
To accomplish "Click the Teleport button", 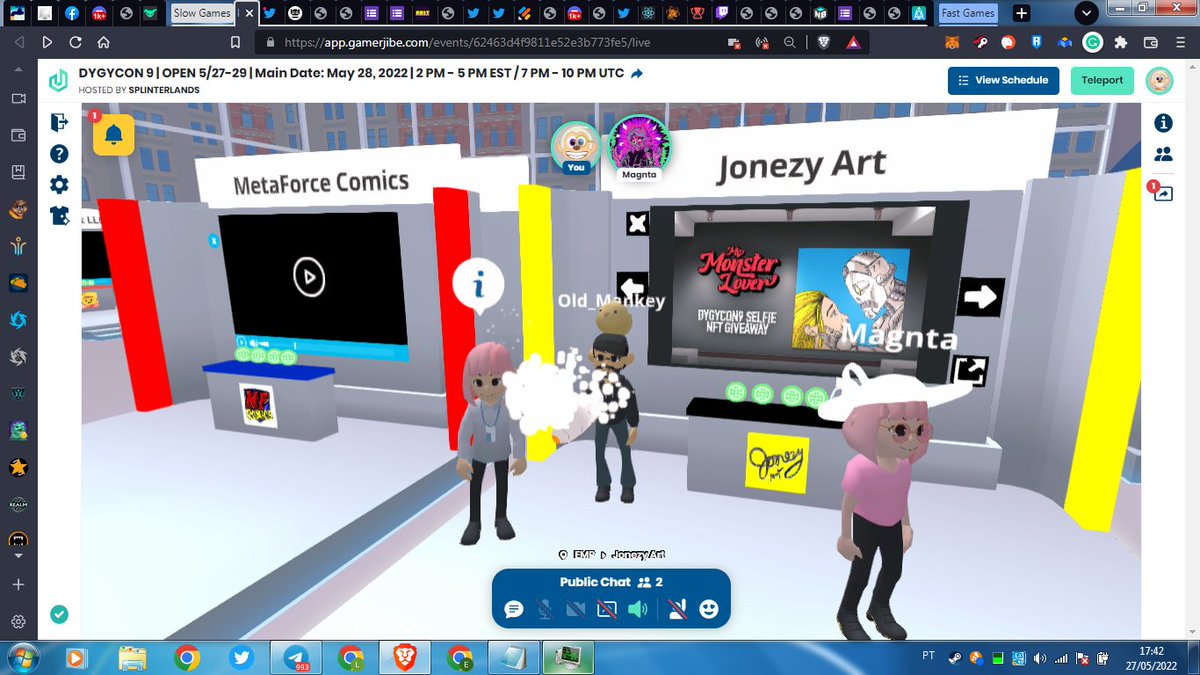I will click(1102, 80).
